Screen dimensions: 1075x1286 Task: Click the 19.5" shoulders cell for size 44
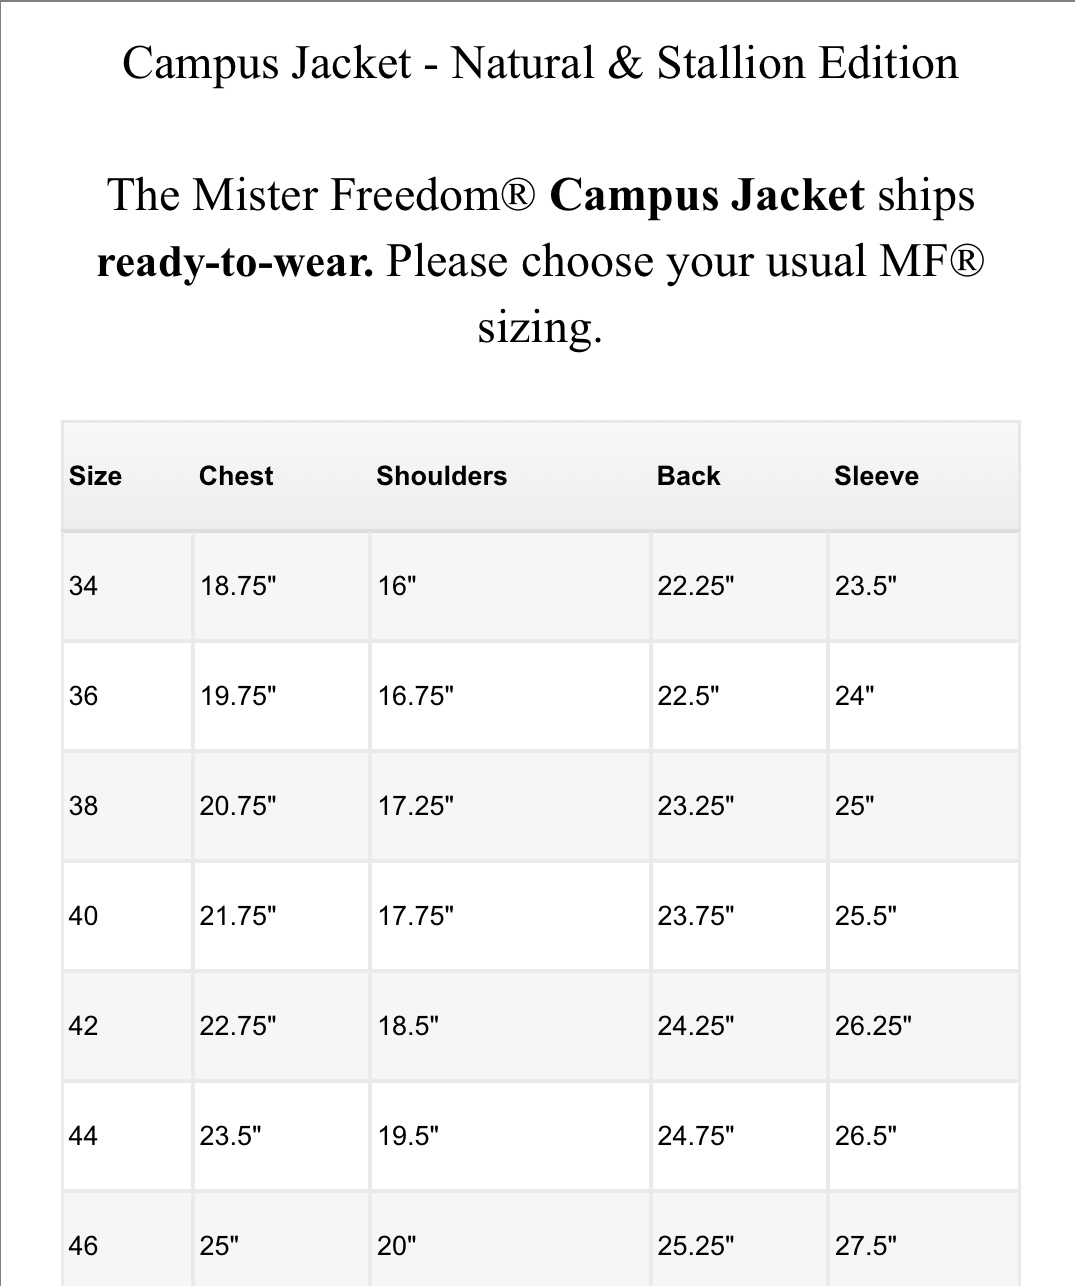tap(510, 1136)
